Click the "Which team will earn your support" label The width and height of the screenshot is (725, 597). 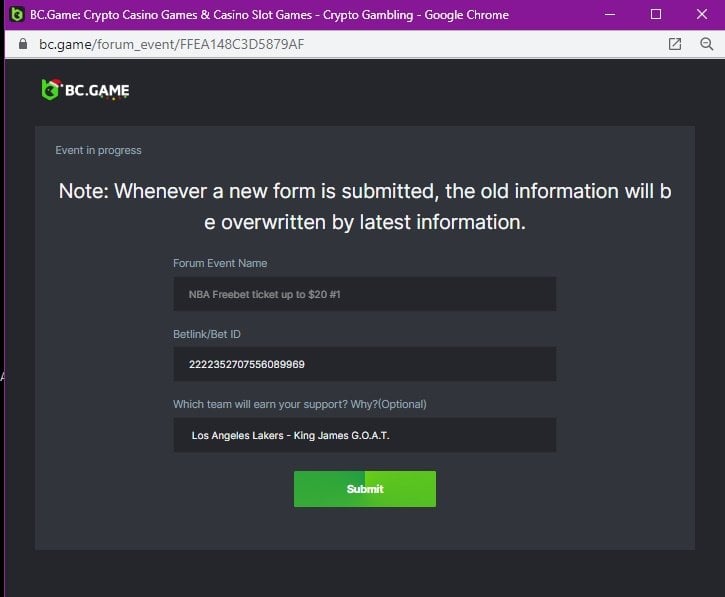[x=299, y=404]
